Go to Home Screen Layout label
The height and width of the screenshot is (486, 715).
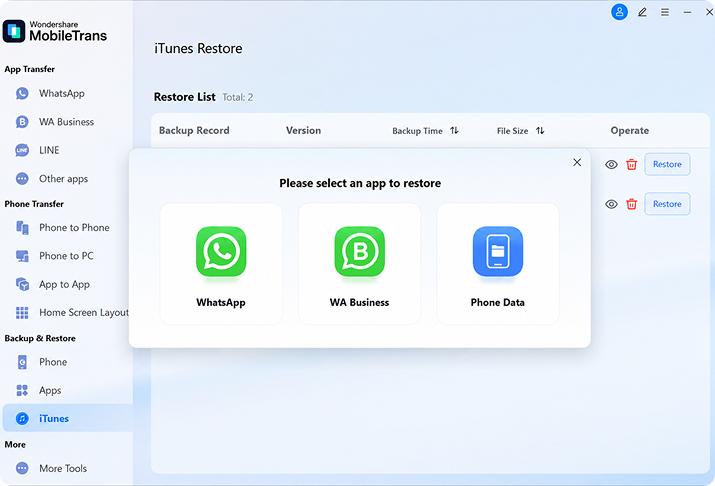pyautogui.click(x=84, y=313)
